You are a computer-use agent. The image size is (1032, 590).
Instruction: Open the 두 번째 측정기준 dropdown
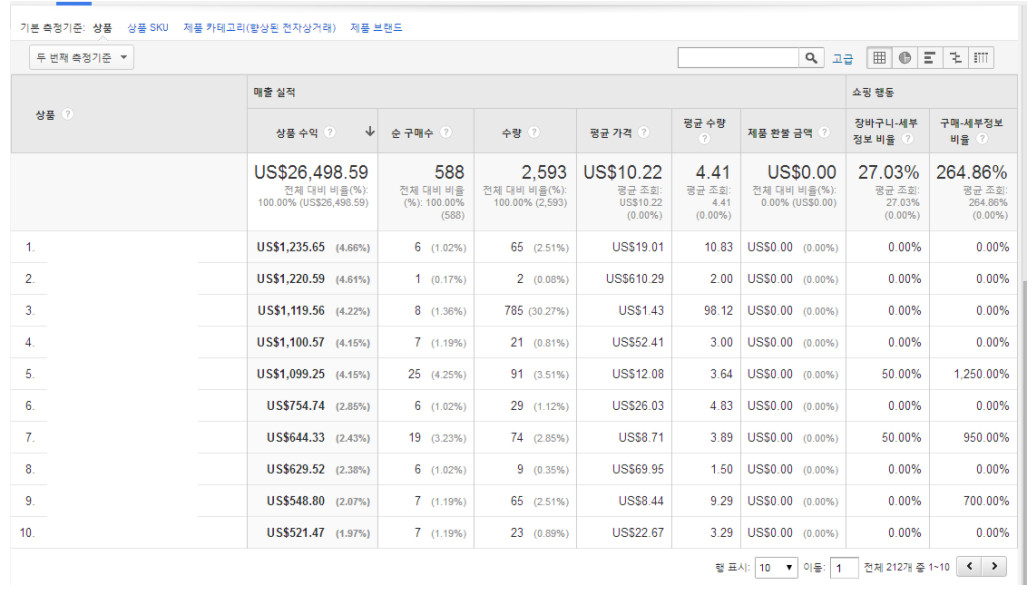point(81,57)
